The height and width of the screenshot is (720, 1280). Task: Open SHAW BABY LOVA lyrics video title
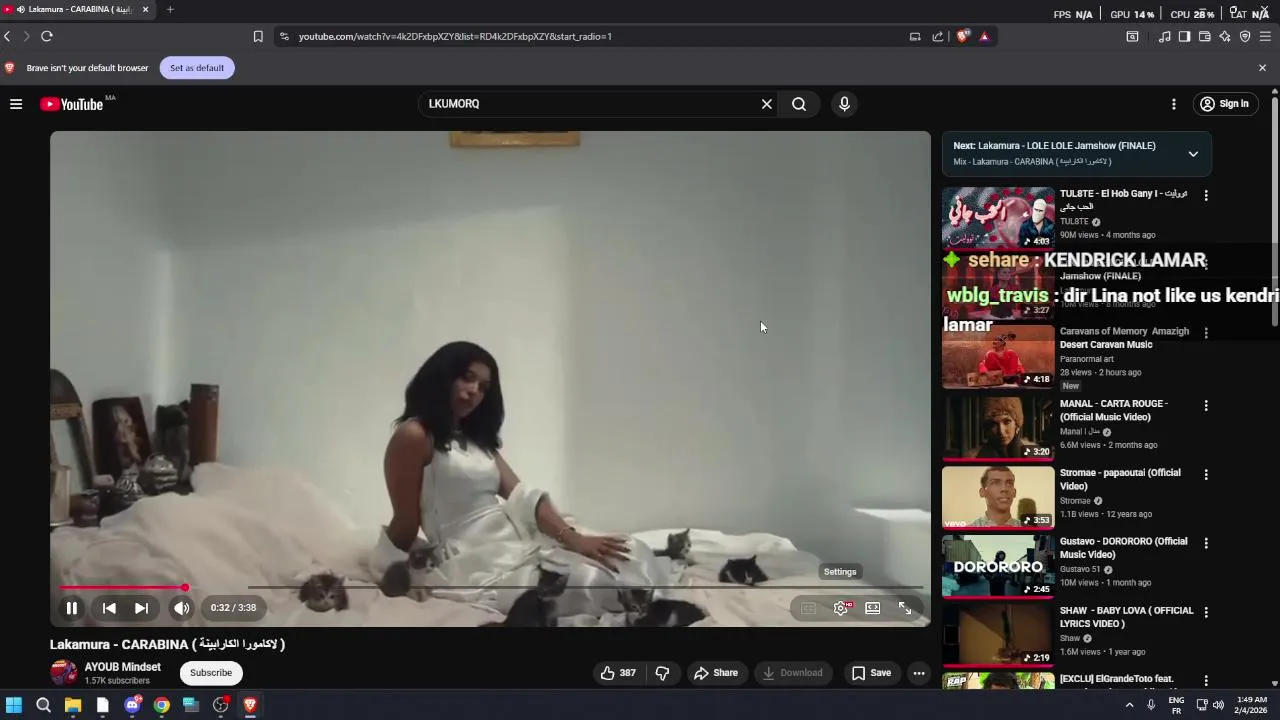point(1126,617)
